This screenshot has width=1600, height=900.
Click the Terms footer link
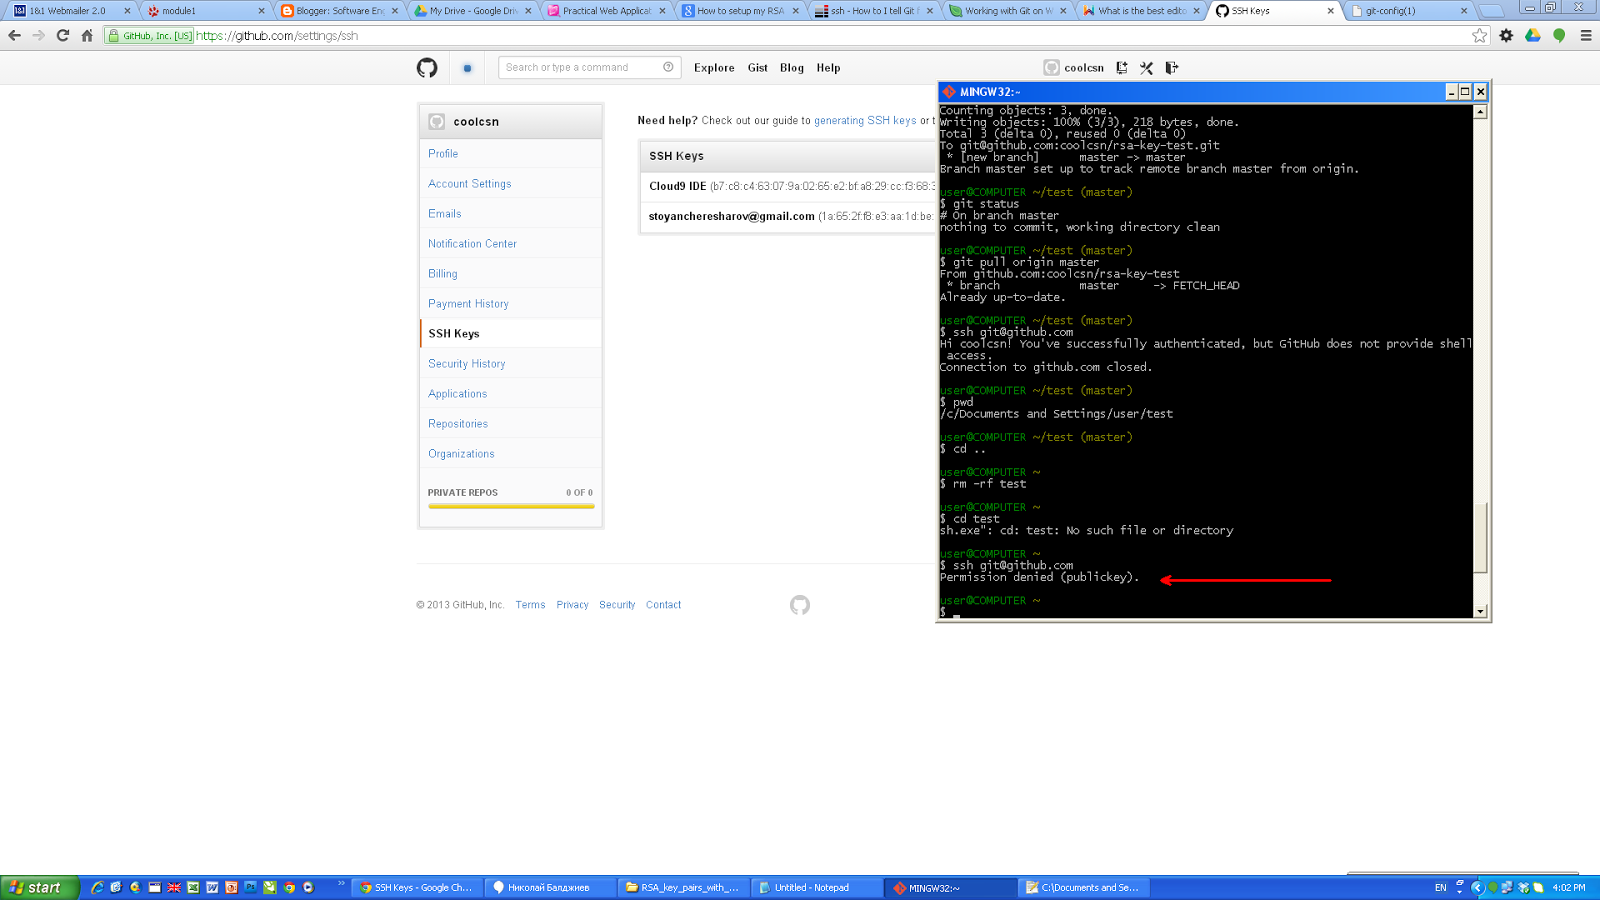[x=530, y=605]
